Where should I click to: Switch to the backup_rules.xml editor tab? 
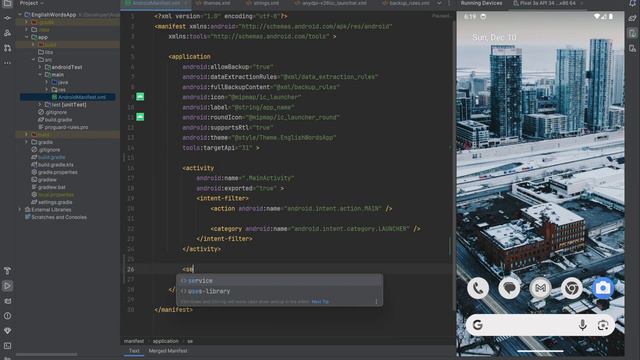pyautogui.click(x=406, y=3)
